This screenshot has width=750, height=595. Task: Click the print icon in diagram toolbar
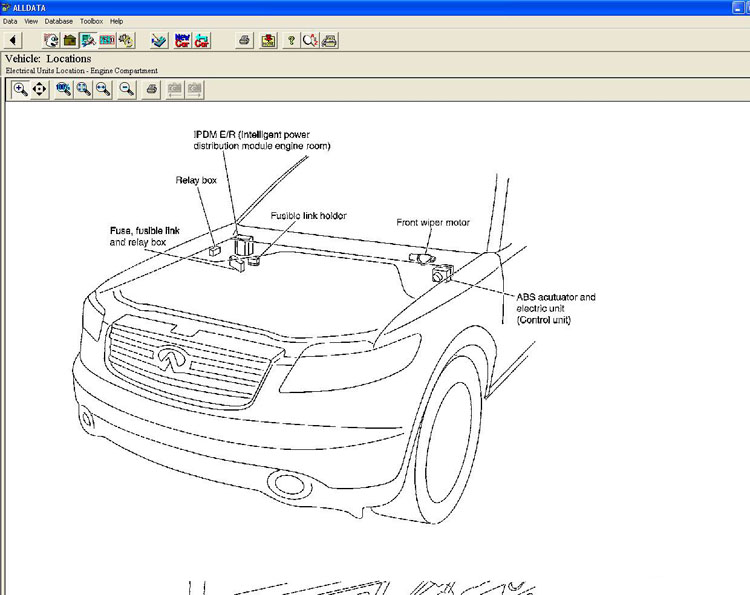(151, 89)
